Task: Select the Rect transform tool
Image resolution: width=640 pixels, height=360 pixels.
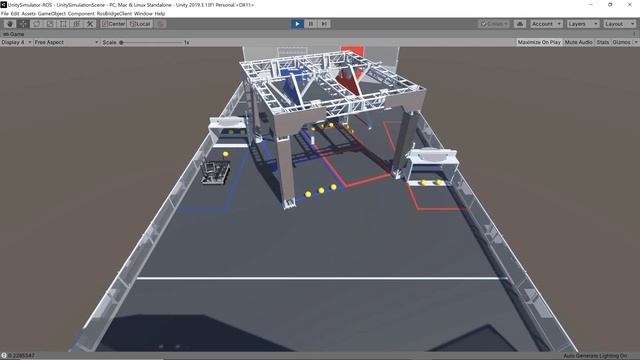Action: pos(63,24)
